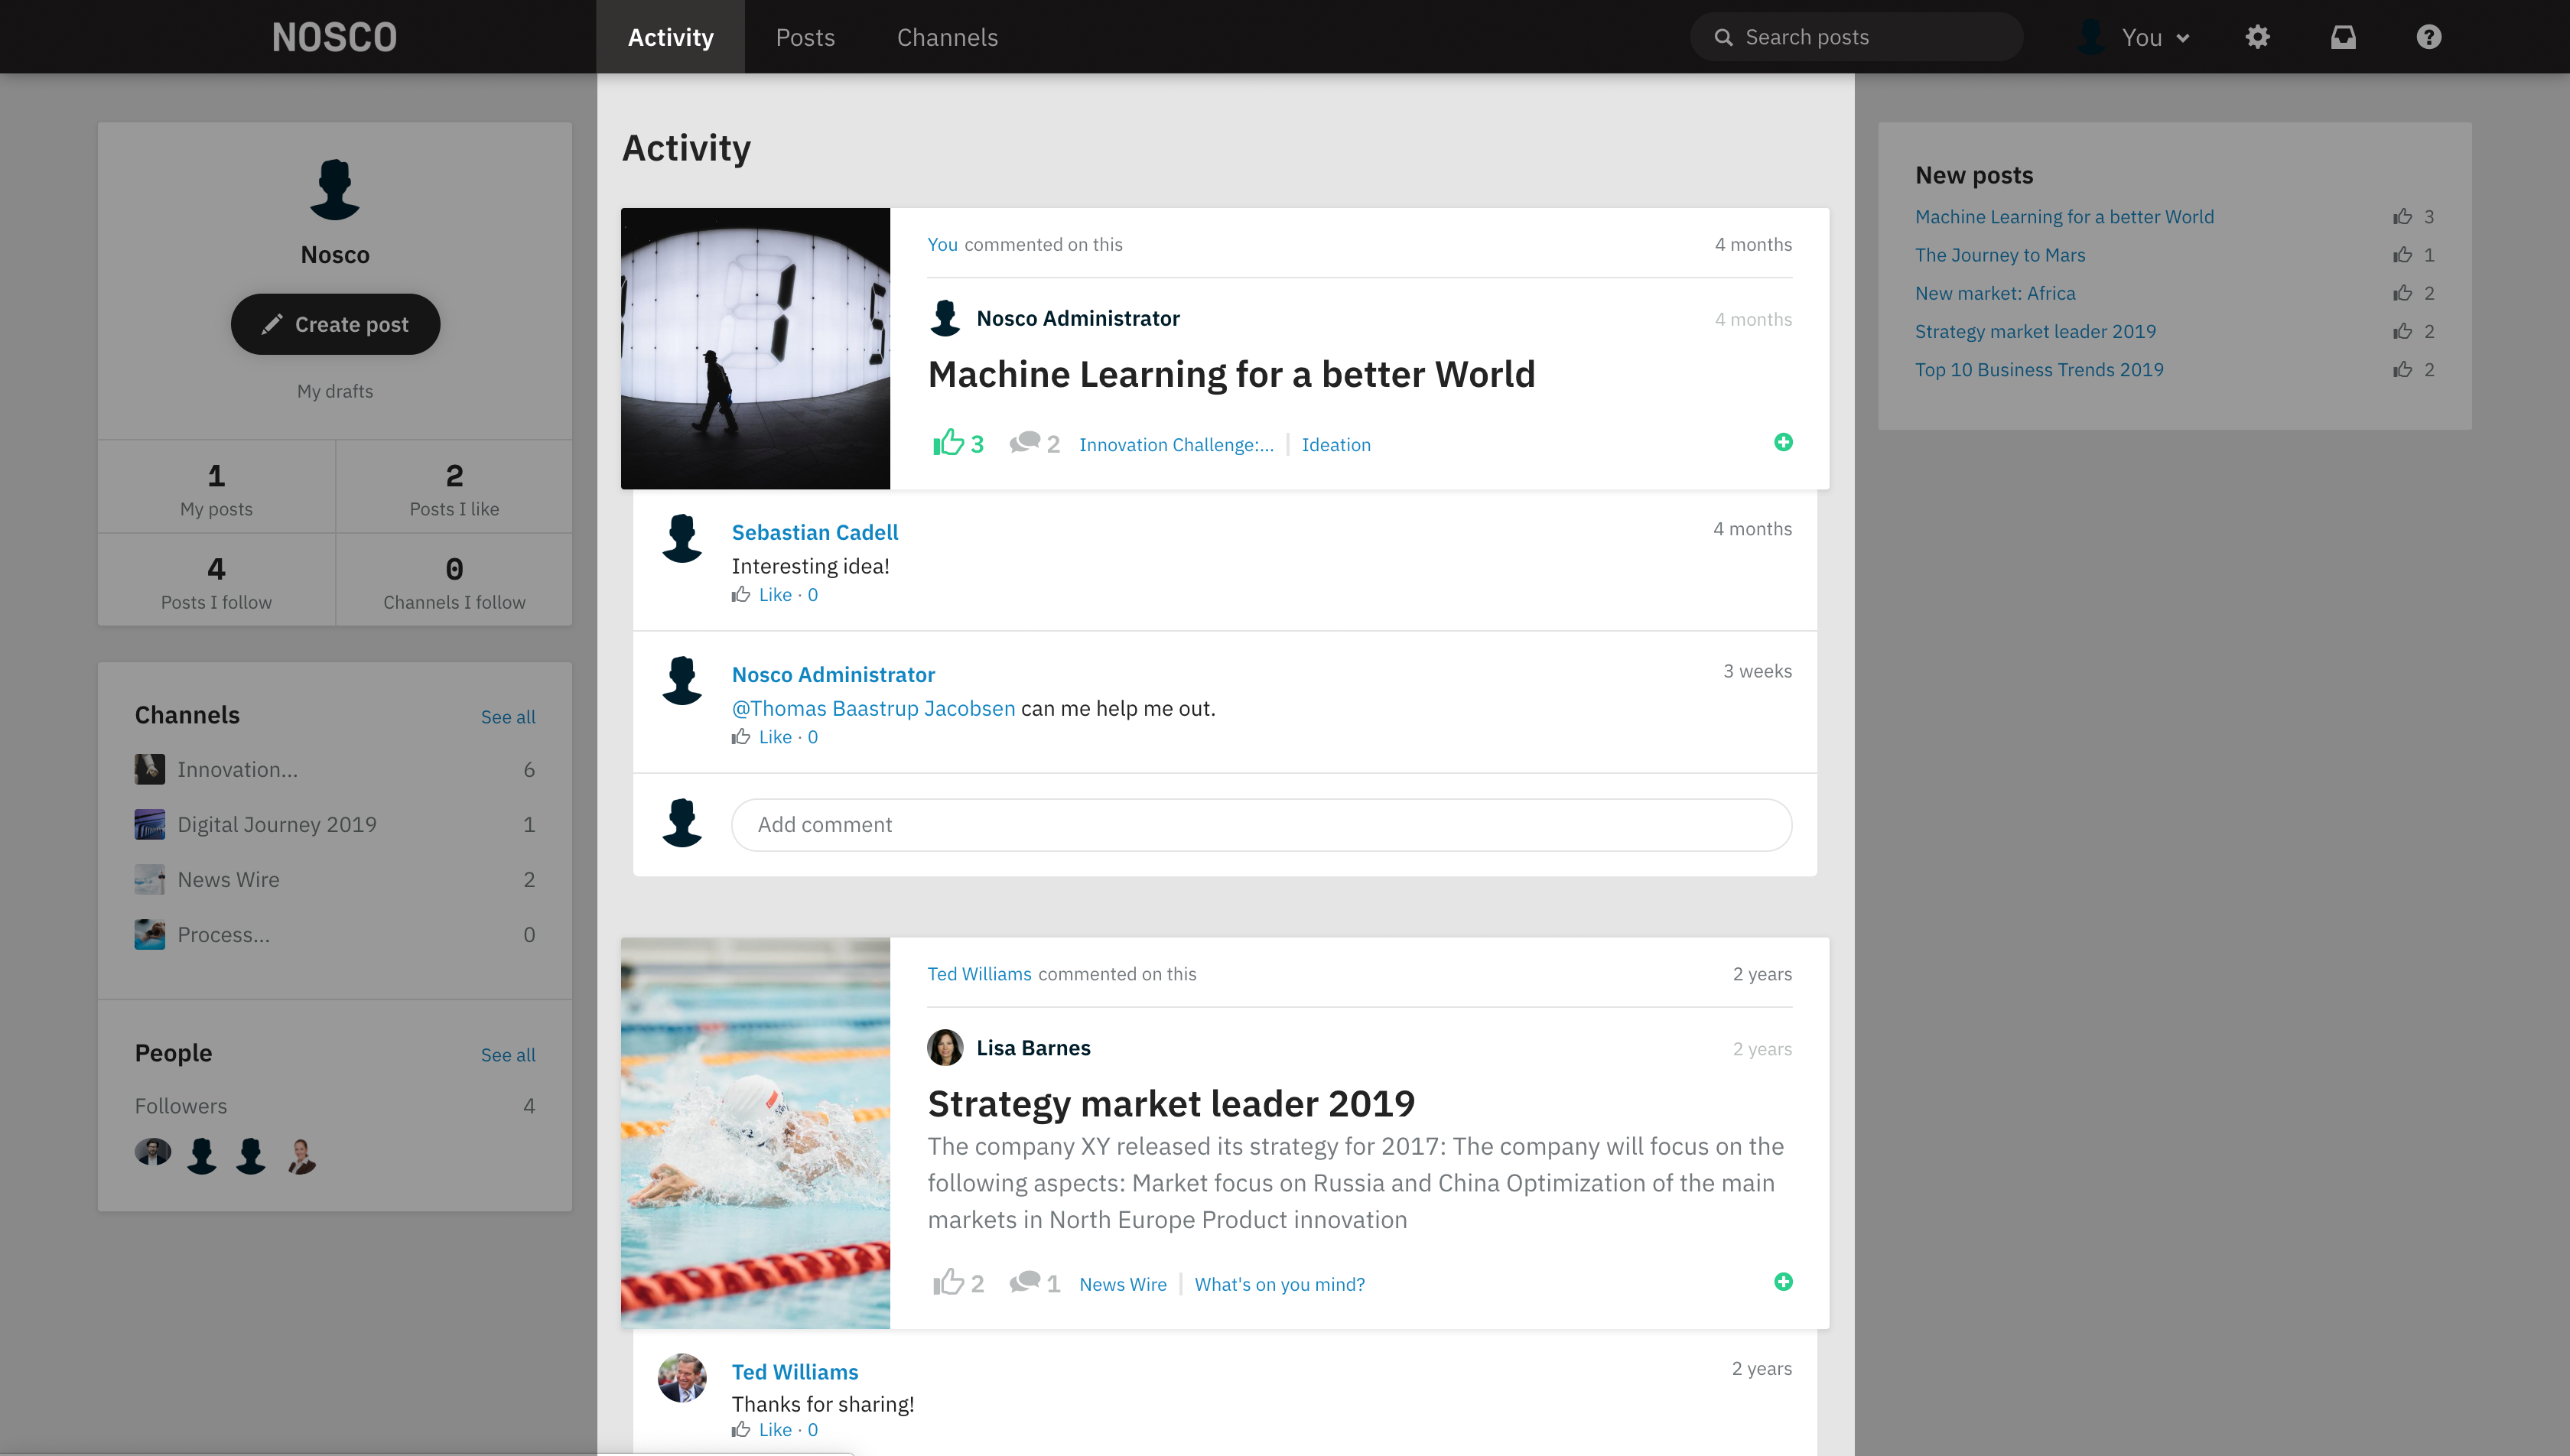Open Machine Learning post thumbnail image

pyautogui.click(x=755, y=348)
